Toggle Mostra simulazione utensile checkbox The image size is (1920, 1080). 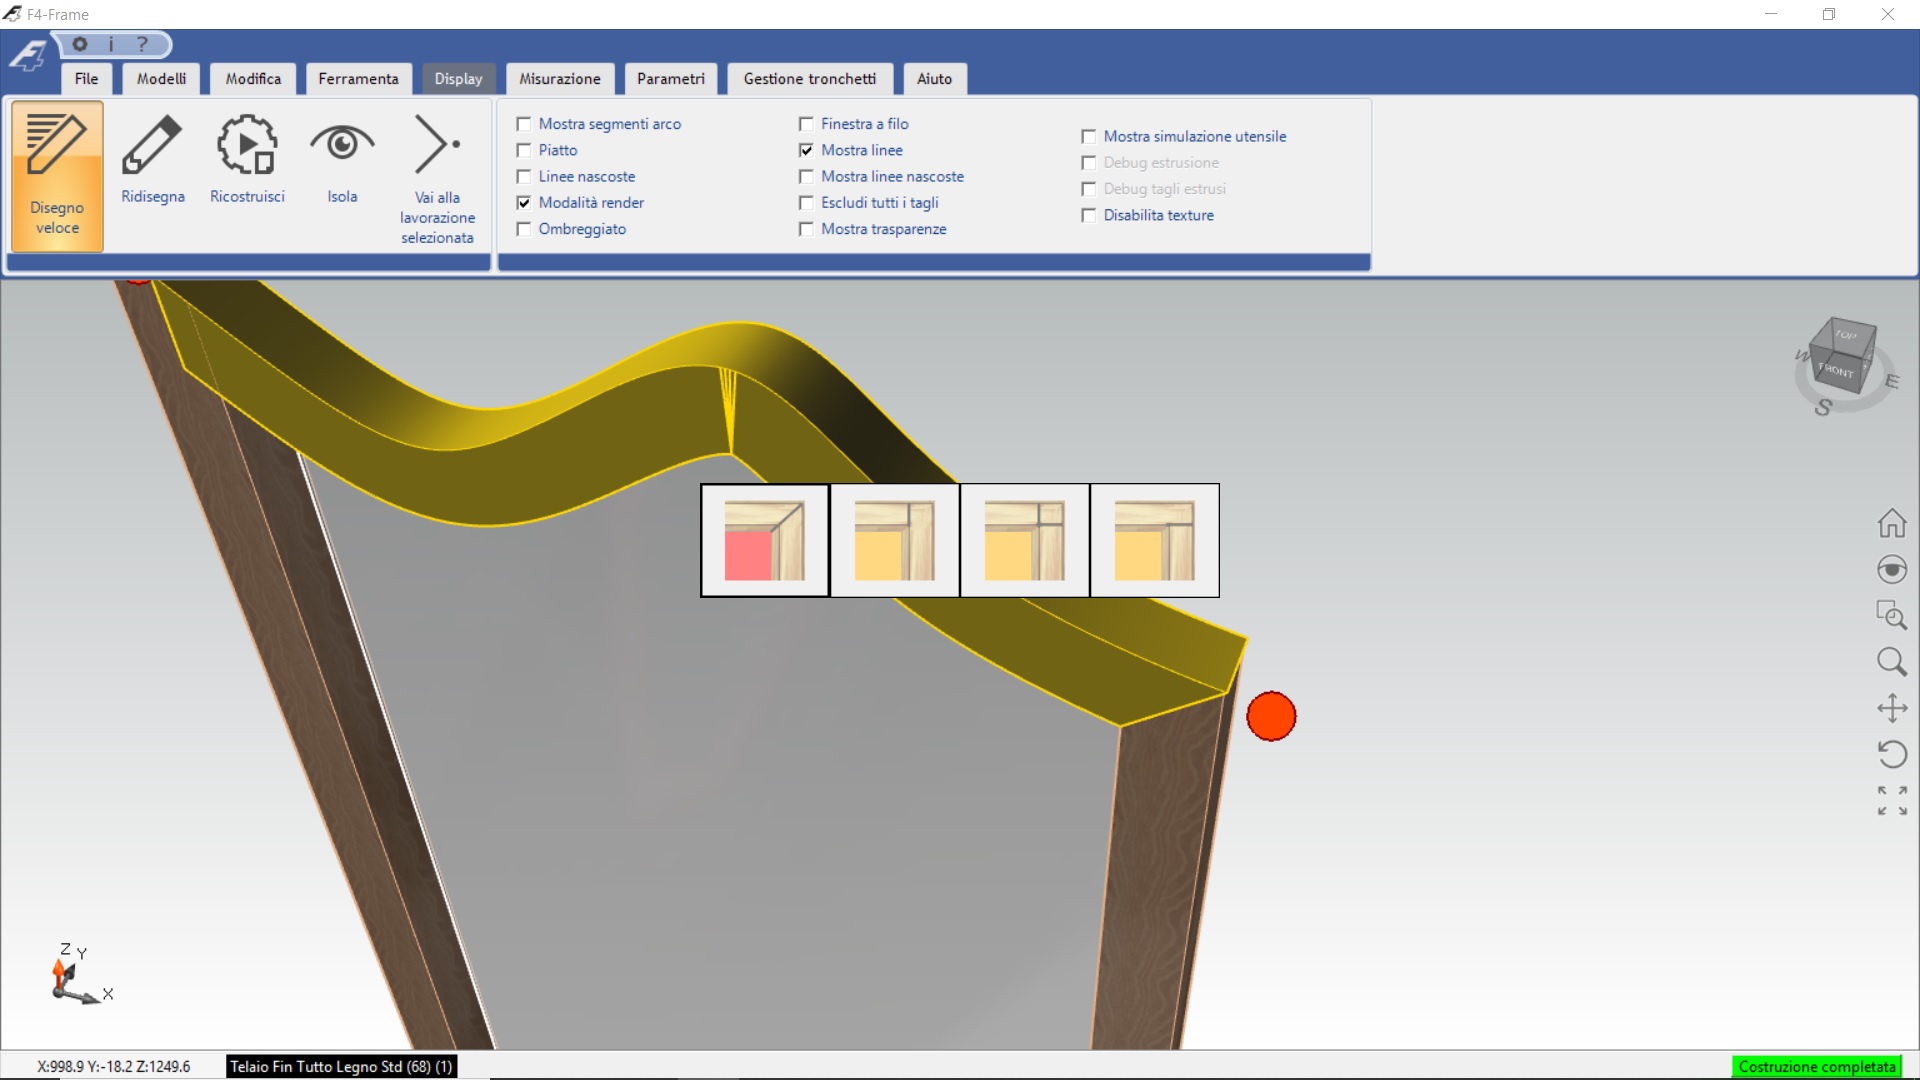click(x=1089, y=136)
